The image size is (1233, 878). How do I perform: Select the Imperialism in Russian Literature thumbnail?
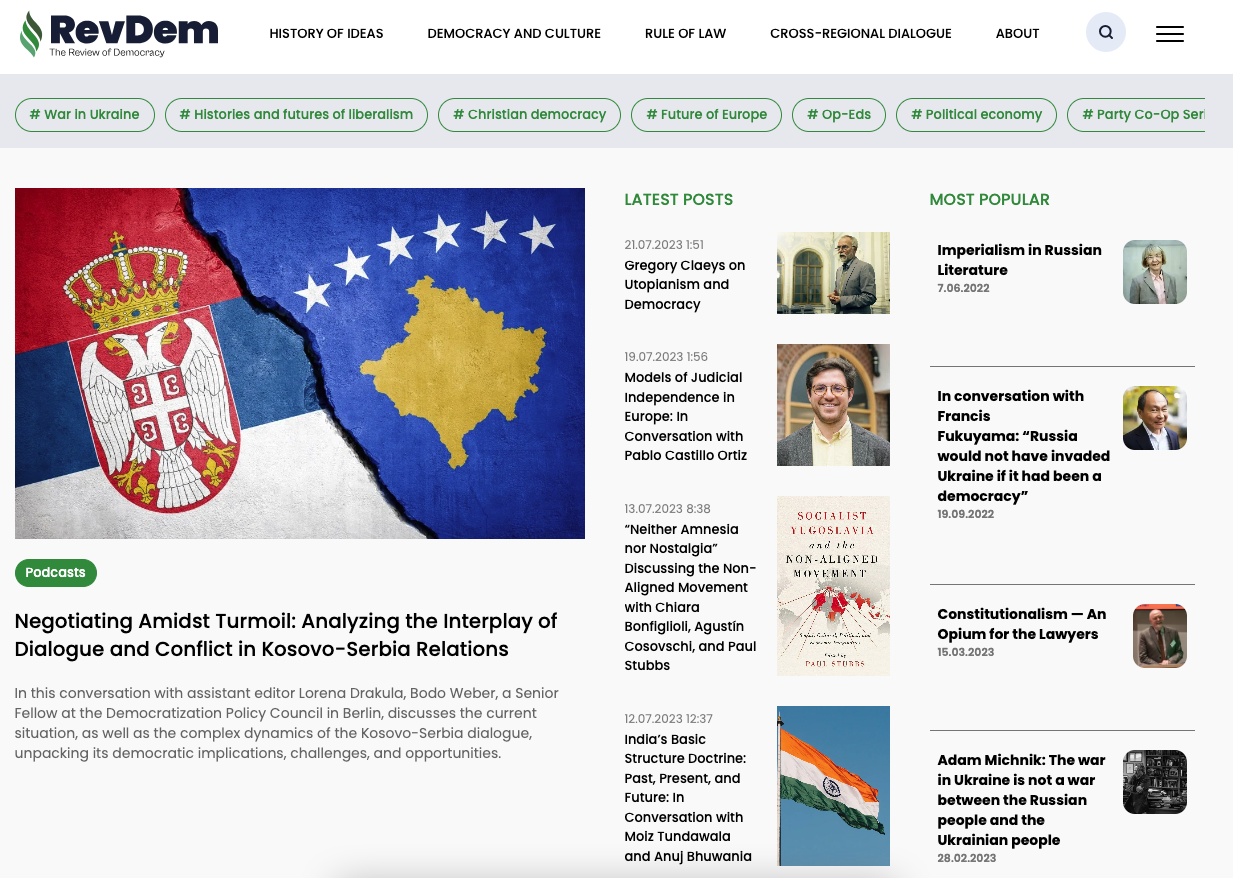click(x=1154, y=271)
